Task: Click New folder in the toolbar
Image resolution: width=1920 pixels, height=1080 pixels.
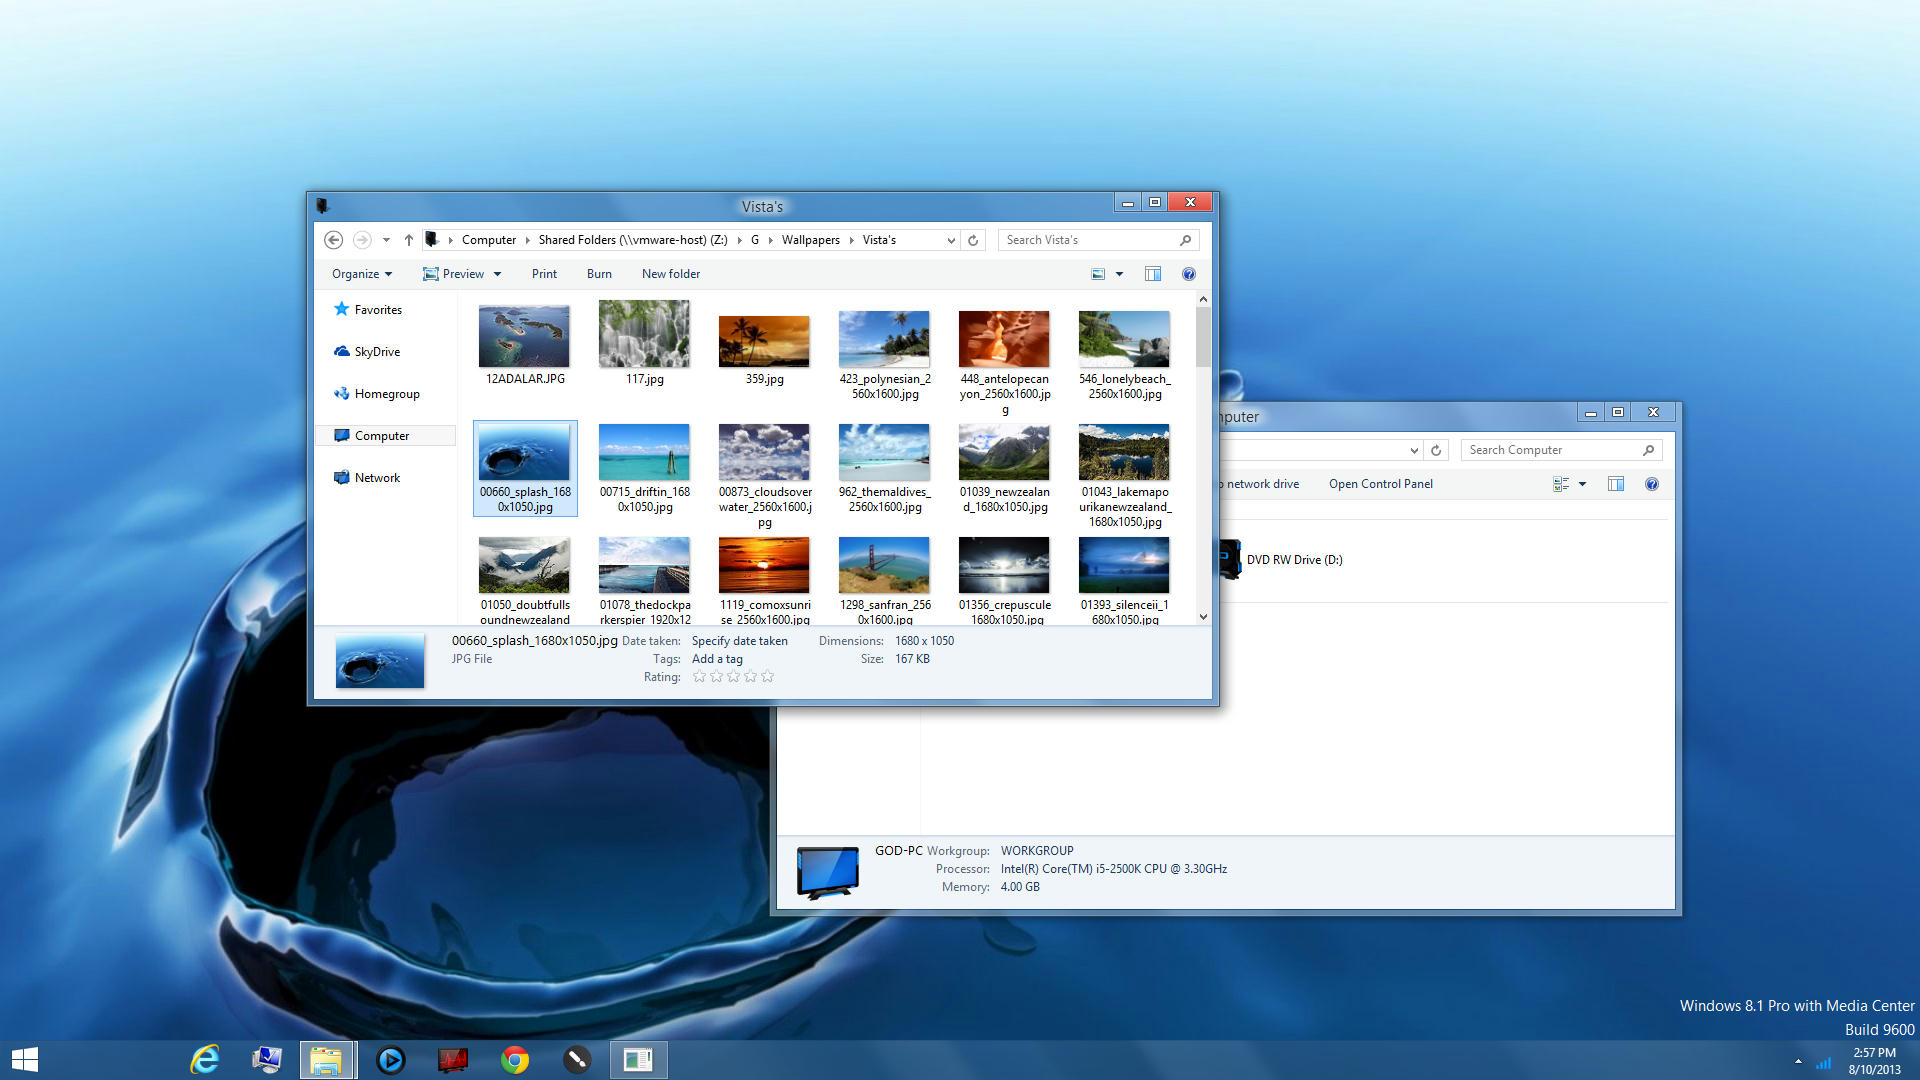Action: (670, 274)
